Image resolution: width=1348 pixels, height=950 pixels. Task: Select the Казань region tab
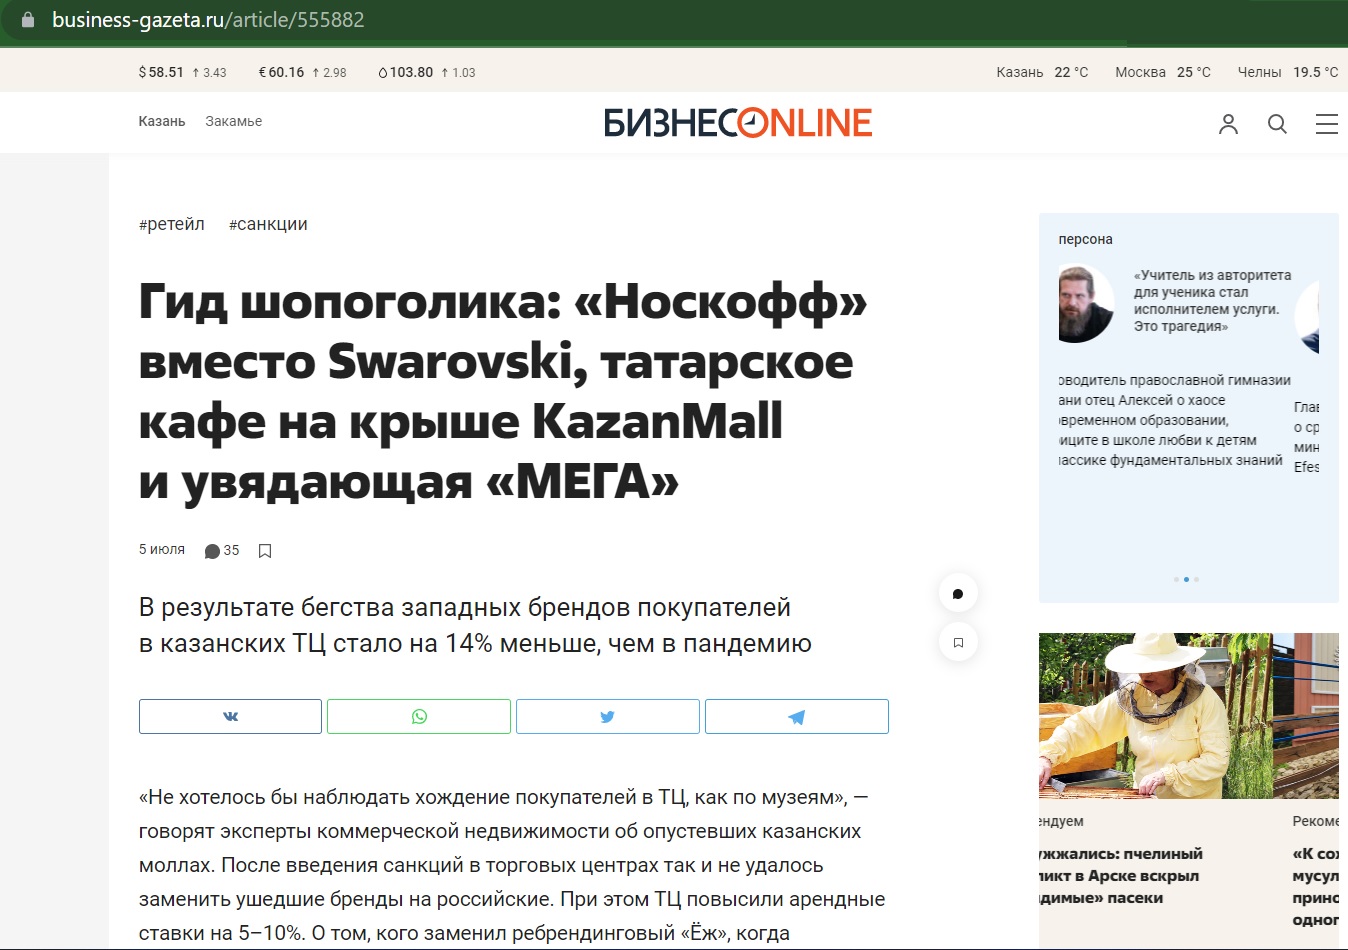click(x=162, y=121)
